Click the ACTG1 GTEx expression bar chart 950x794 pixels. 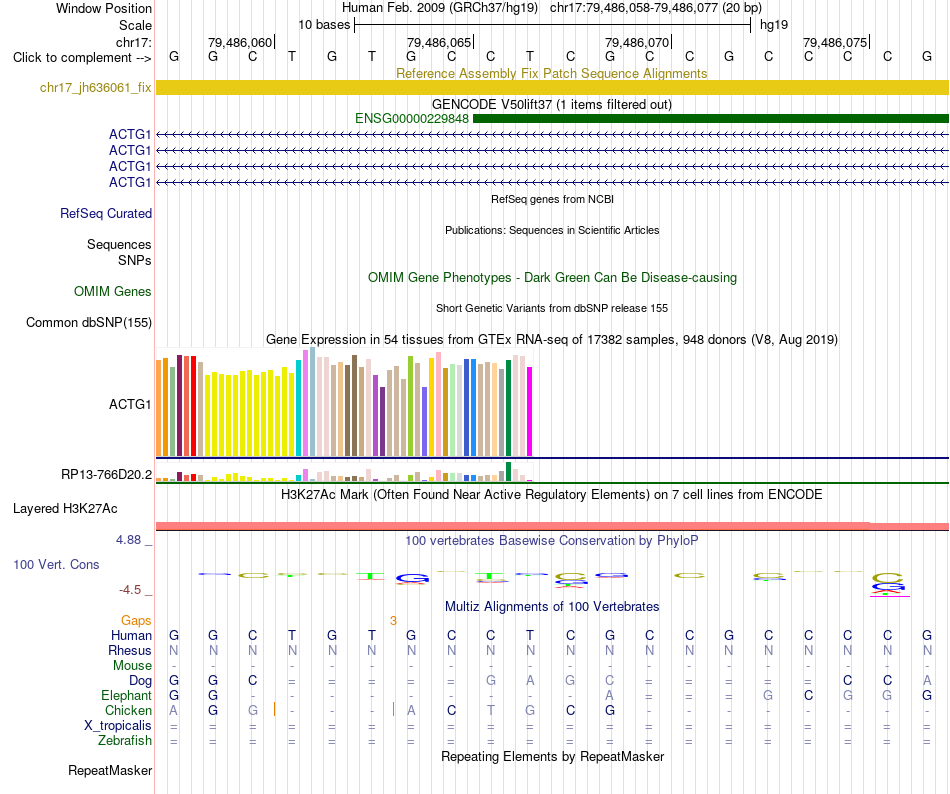click(x=344, y=403)
